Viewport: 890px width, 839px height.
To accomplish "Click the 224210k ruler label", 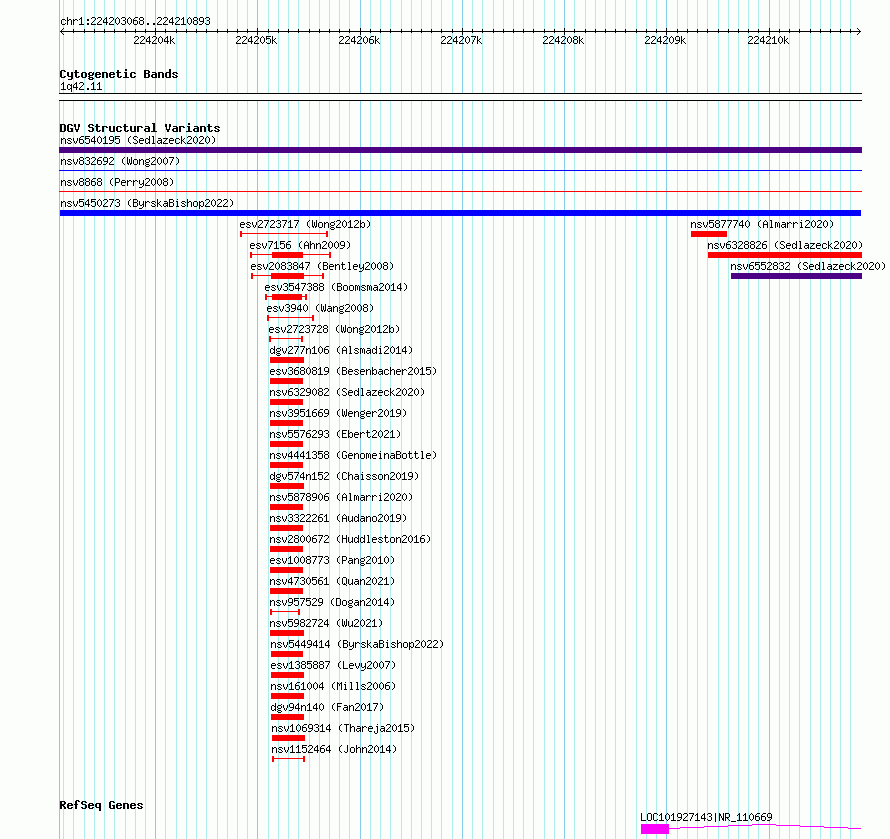I will [x=768, y=41].
